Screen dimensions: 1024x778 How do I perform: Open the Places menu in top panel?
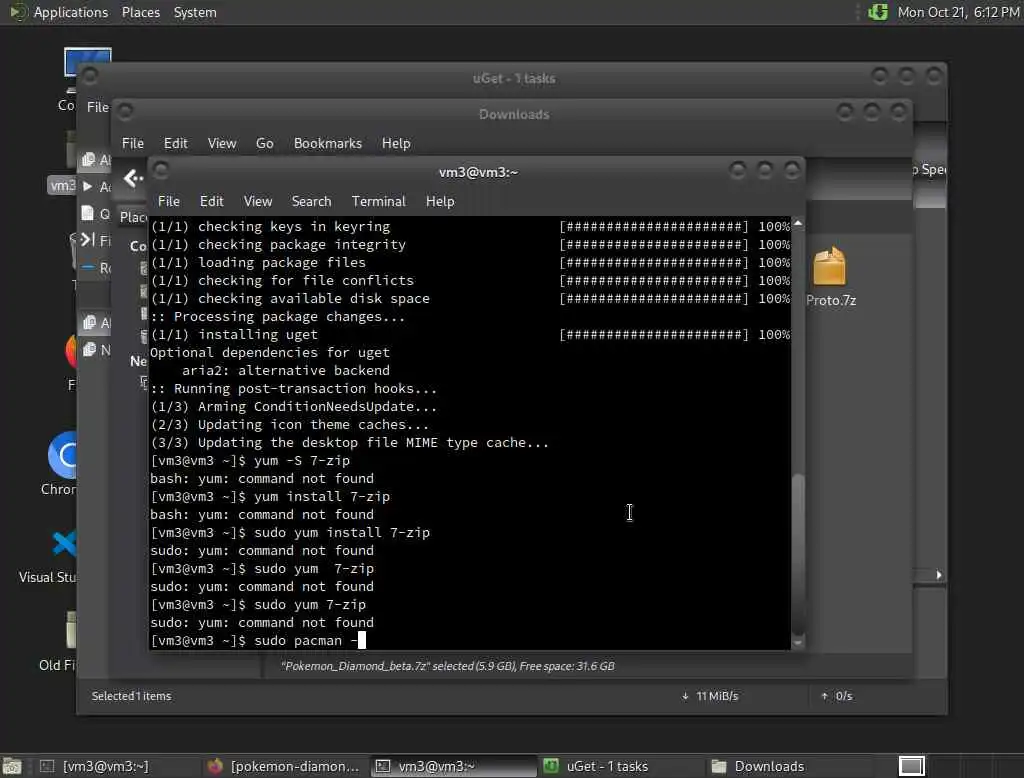(141, 12)
